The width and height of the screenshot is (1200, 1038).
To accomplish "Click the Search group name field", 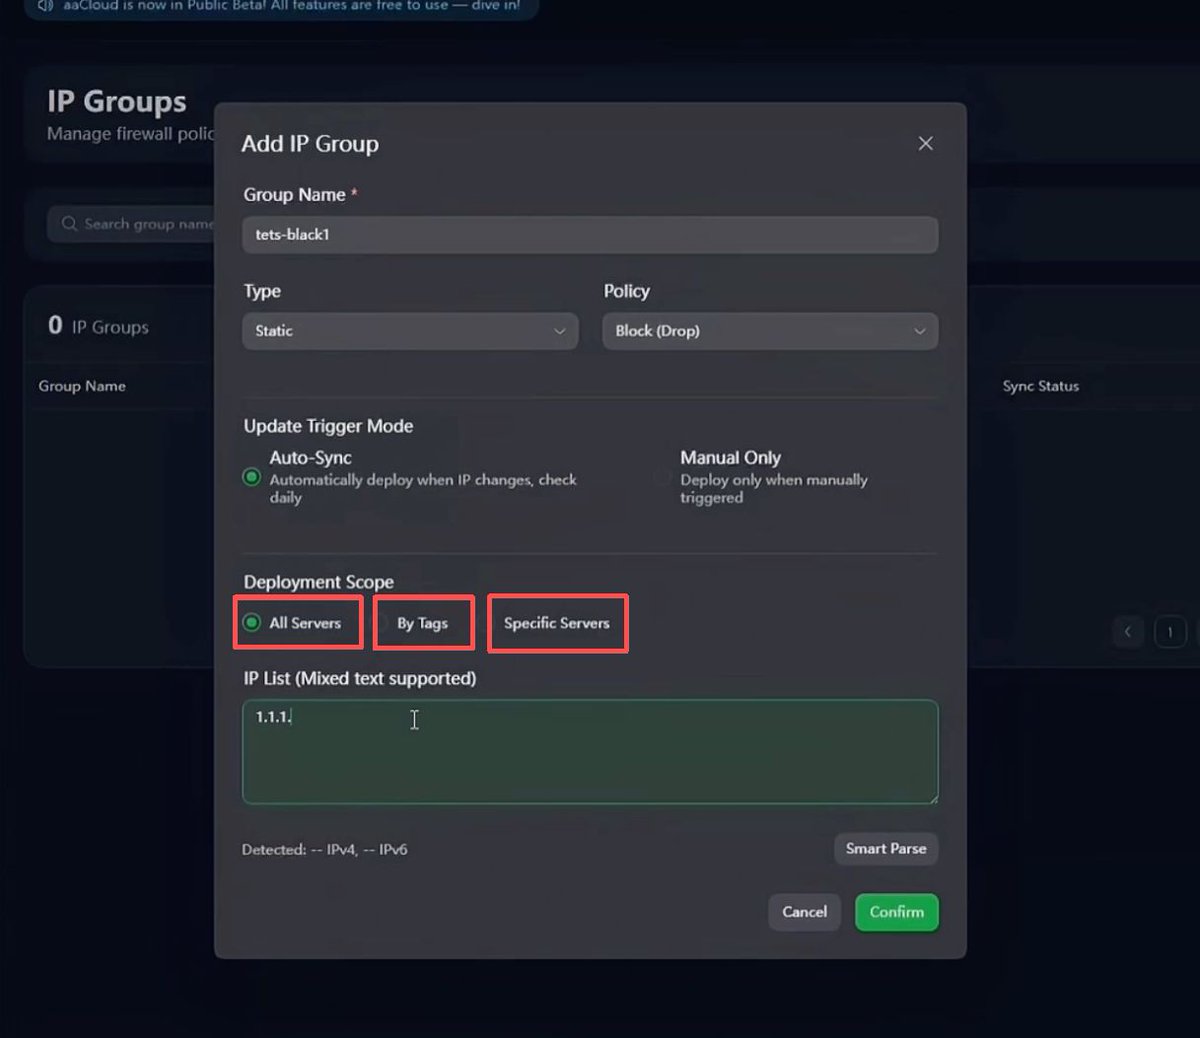I will (x=132, y=224).
